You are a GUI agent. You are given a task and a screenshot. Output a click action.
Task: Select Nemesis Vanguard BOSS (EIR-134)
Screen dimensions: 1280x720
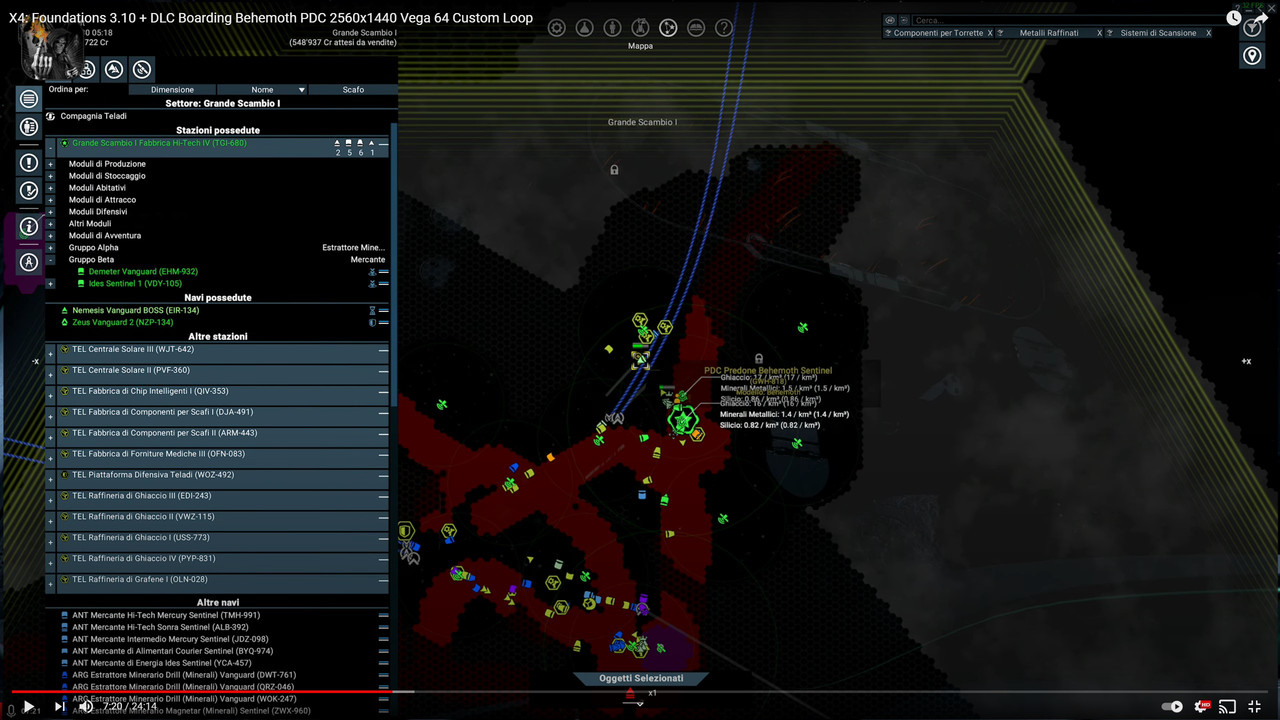(135, 310)
